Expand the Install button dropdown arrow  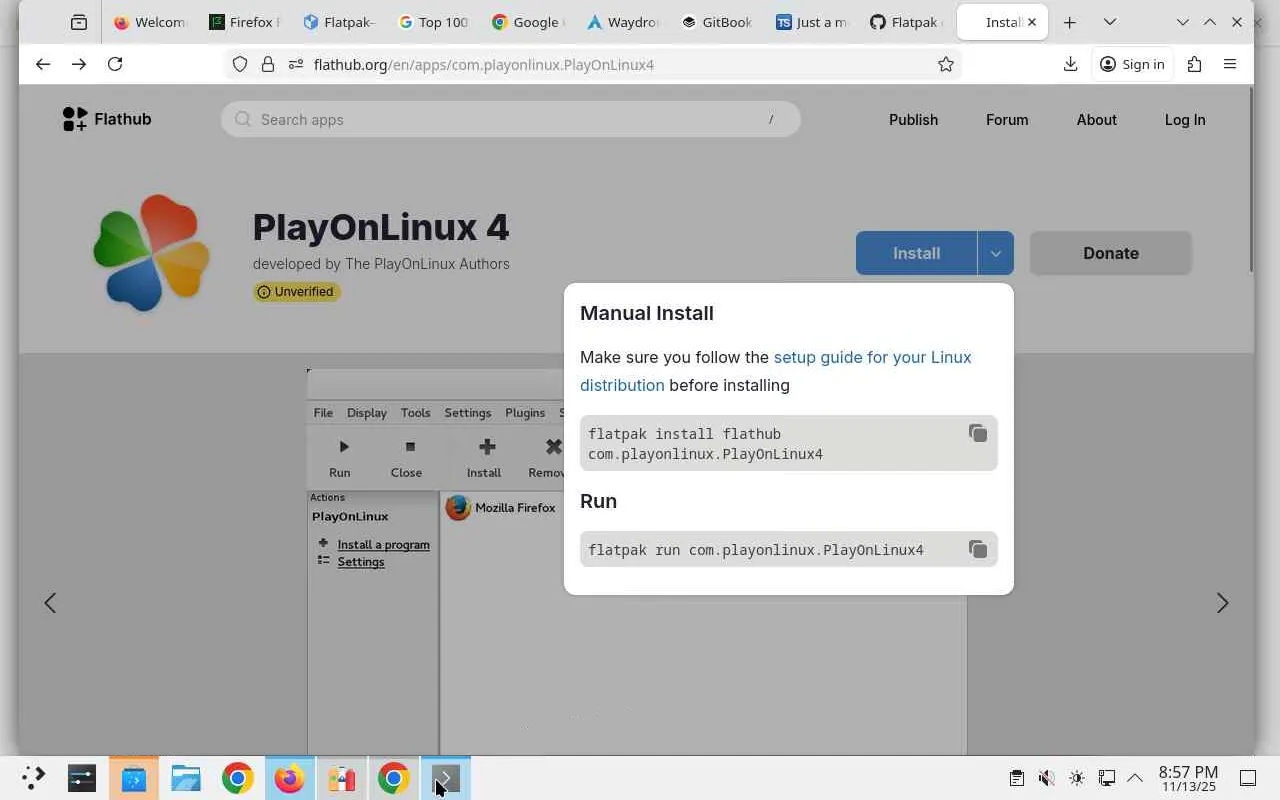995,253
